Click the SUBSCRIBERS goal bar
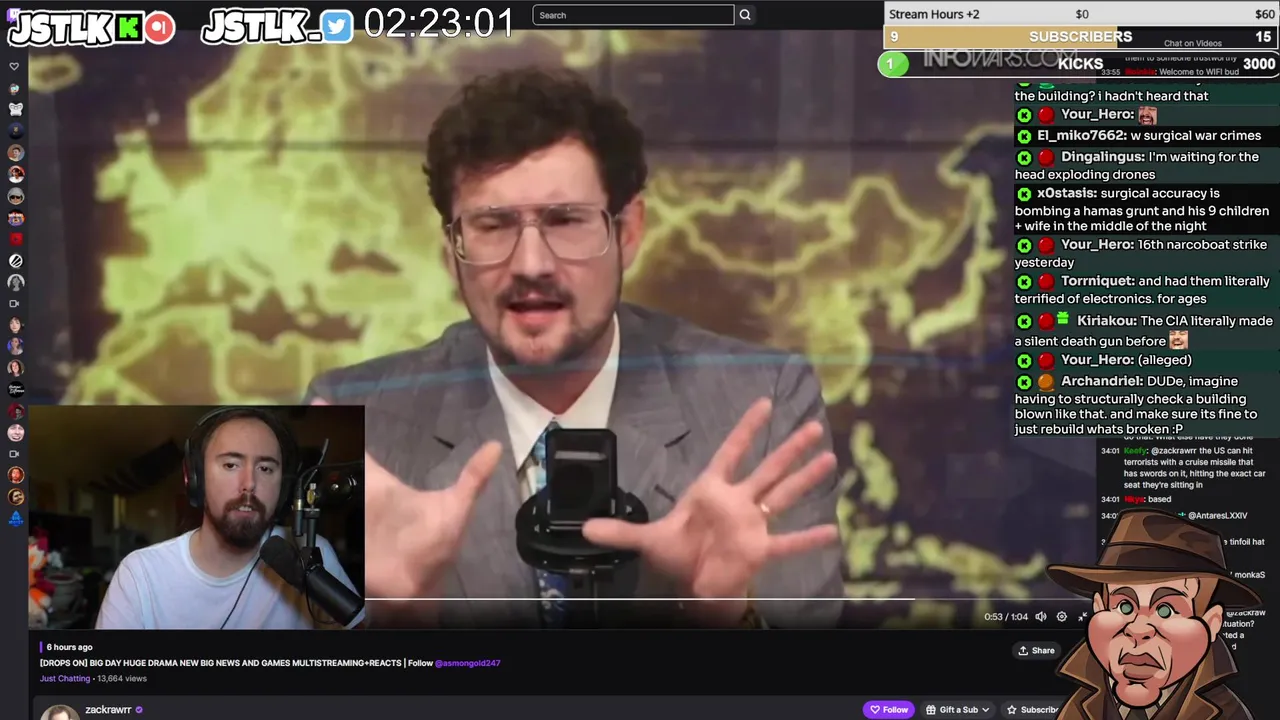The width and height of the screenshot is (1280, 720). pyautogui.click(x=1081, y=37)
